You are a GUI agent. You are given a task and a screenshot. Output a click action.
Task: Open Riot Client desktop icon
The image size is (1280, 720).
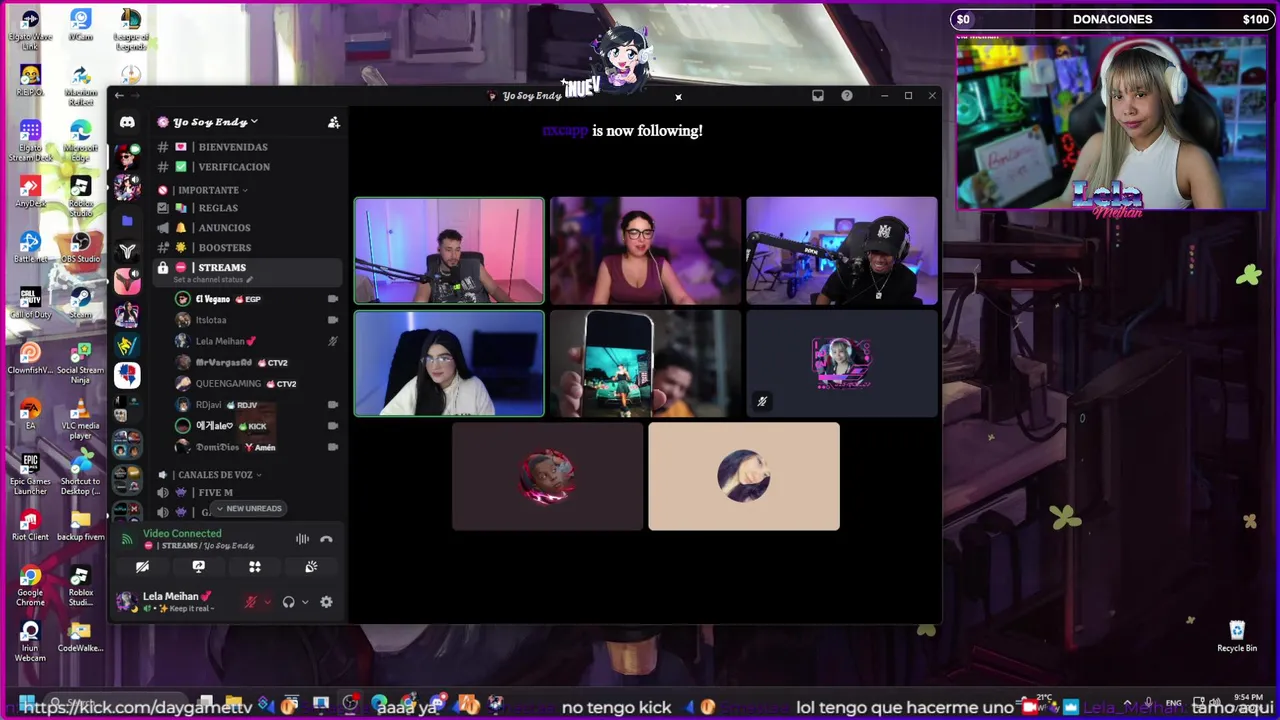click(x=30, y=526)
